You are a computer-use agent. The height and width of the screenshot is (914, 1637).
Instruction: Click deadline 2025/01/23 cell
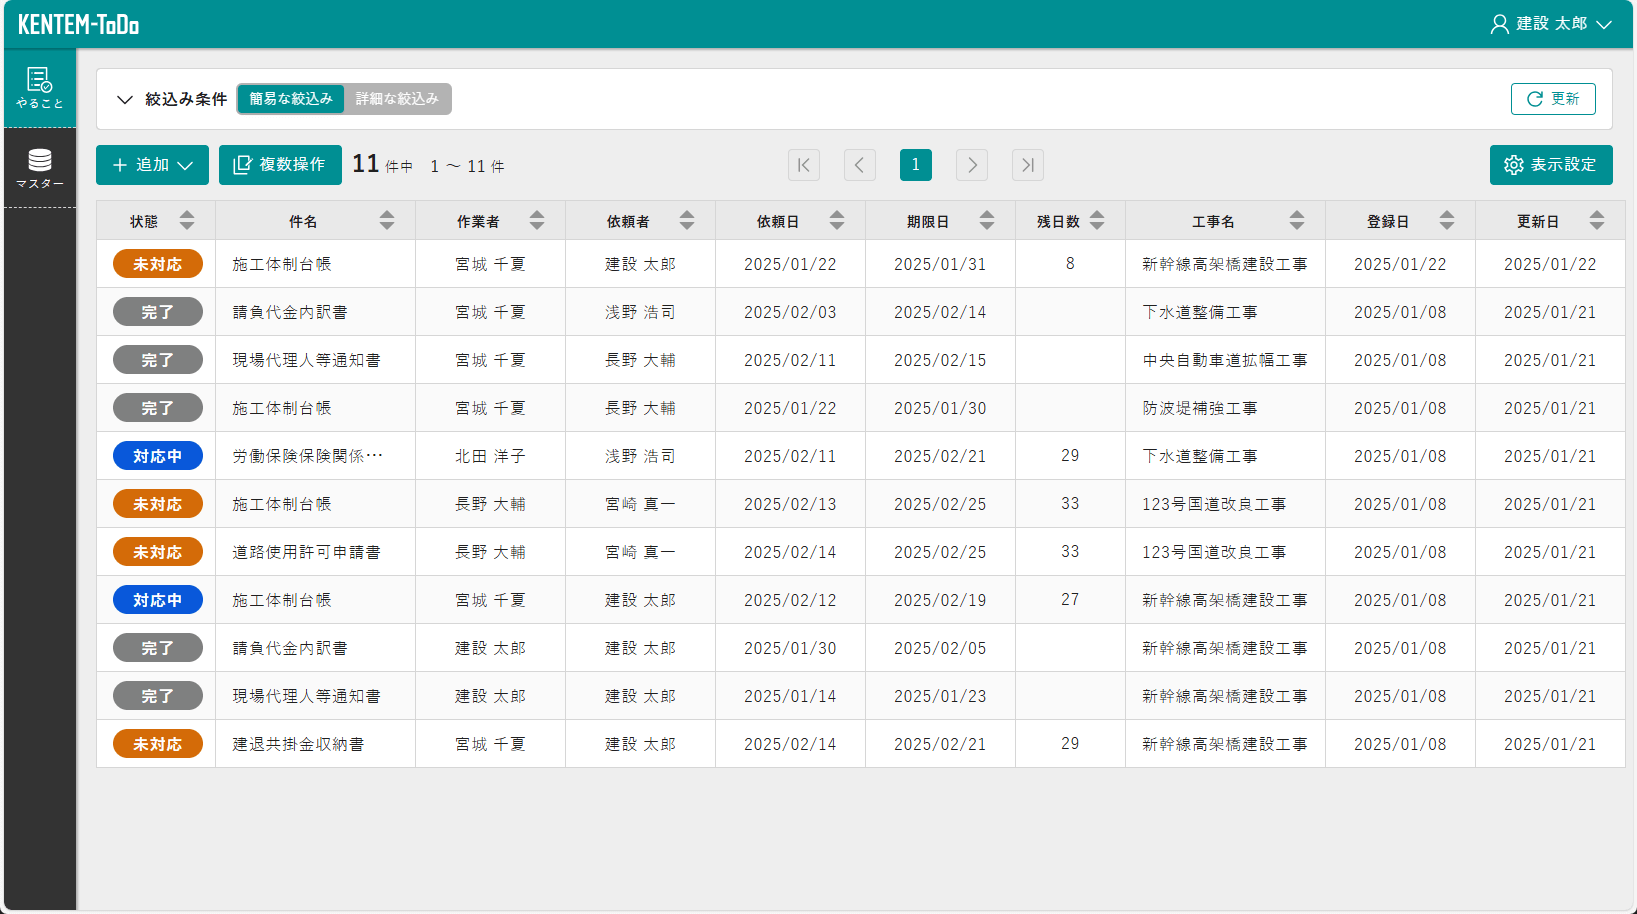[x=940, y=696]
